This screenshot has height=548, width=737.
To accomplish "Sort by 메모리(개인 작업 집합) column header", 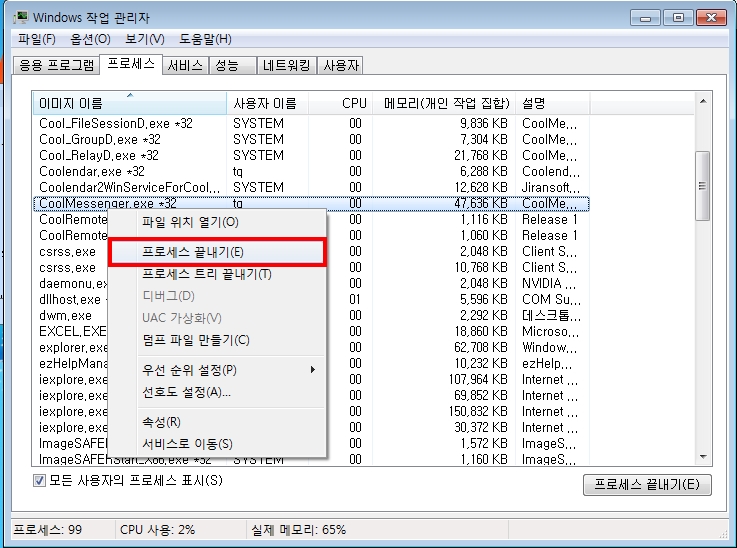I will (446, 103).
